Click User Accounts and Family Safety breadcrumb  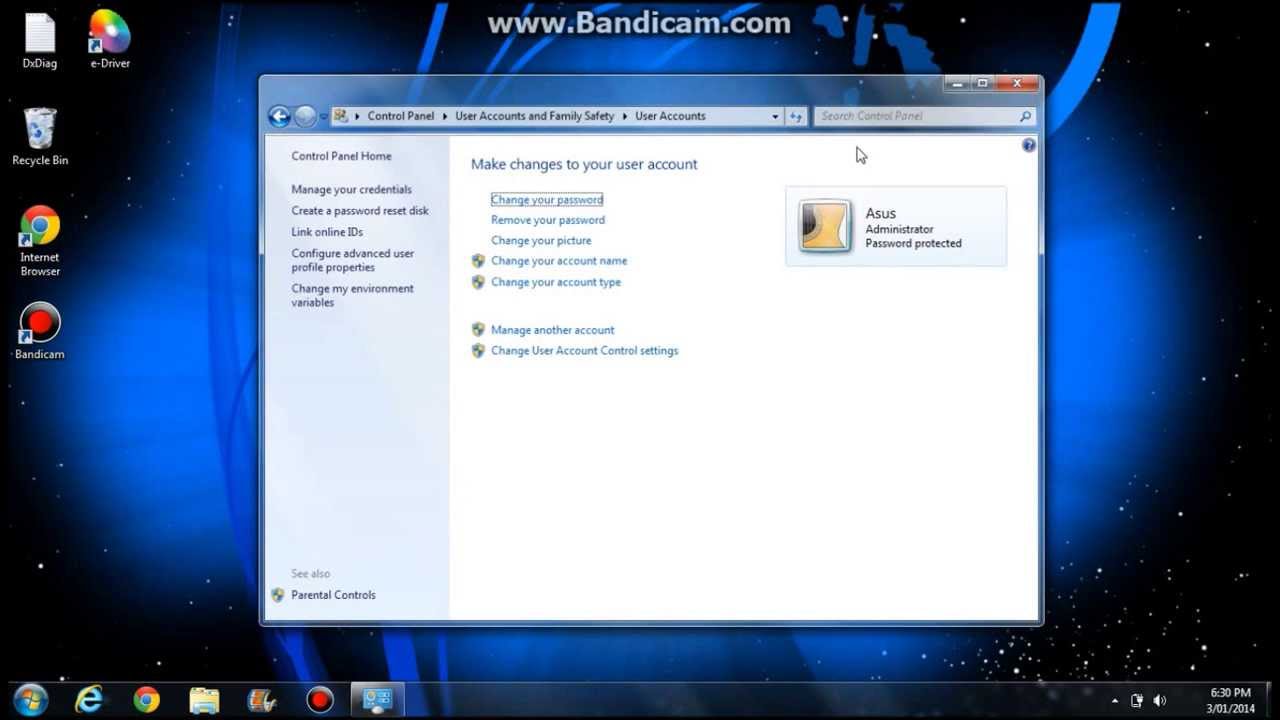click(535, 116)
